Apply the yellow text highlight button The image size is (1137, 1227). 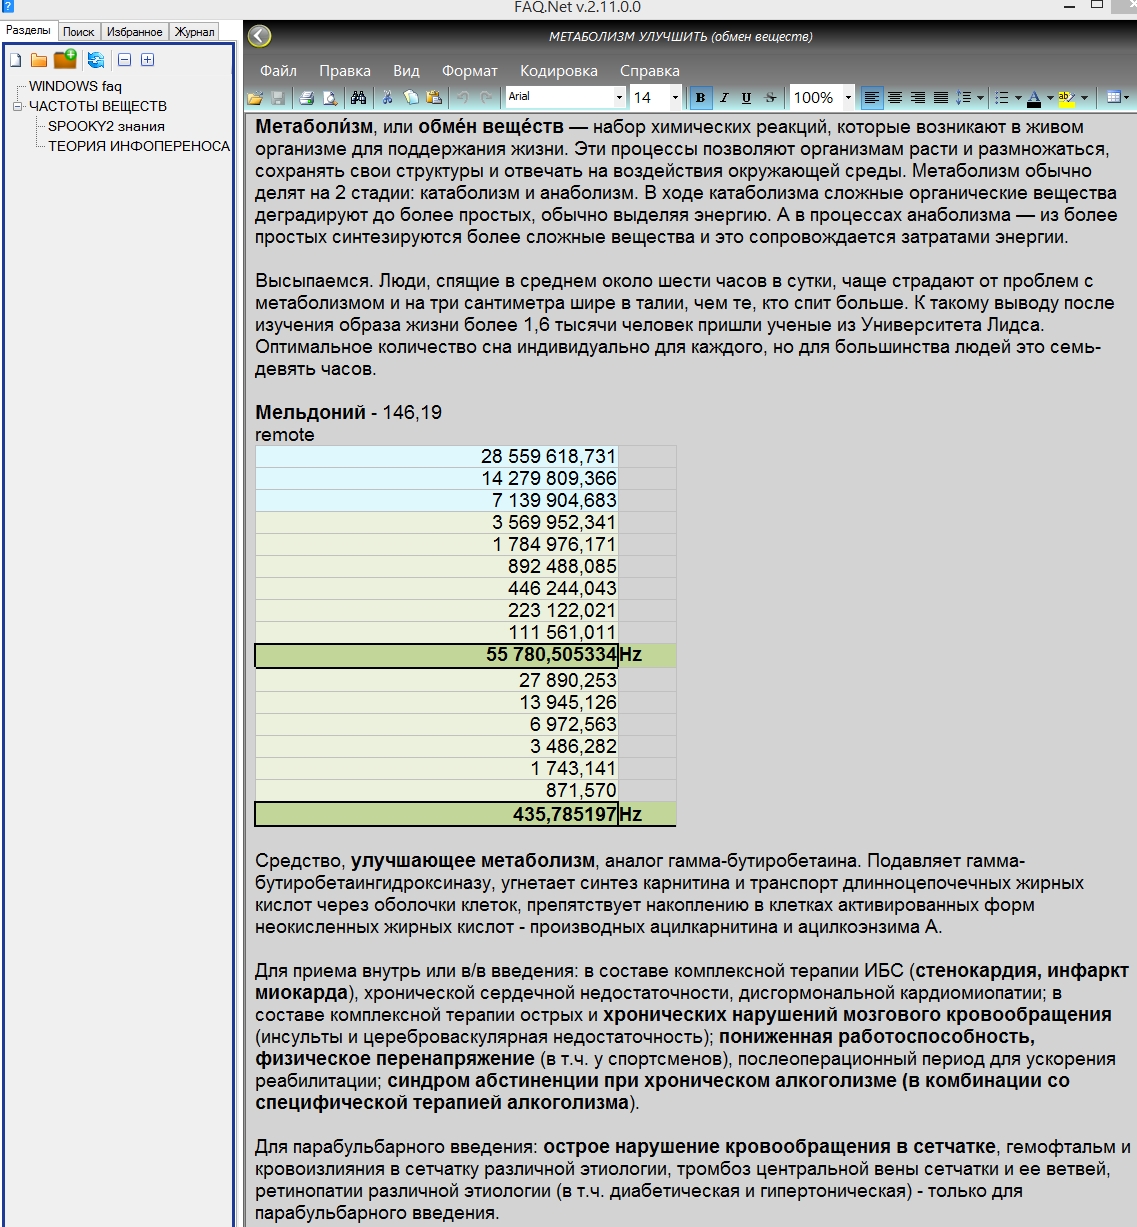click(x=1067, y=98)
